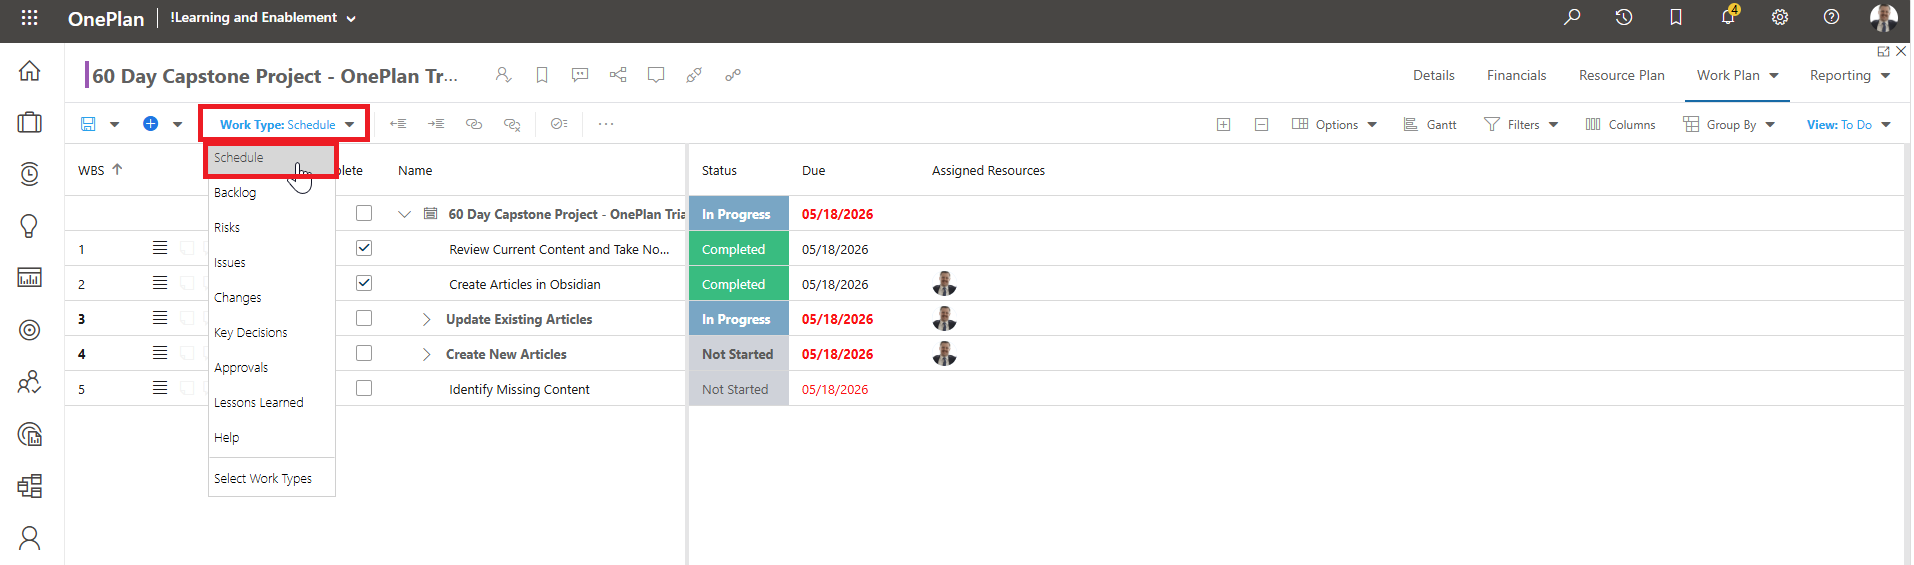Open the View: To Do dropdown
Image resolution: width=1914 pixels, height=565 pixels.
1849,125
